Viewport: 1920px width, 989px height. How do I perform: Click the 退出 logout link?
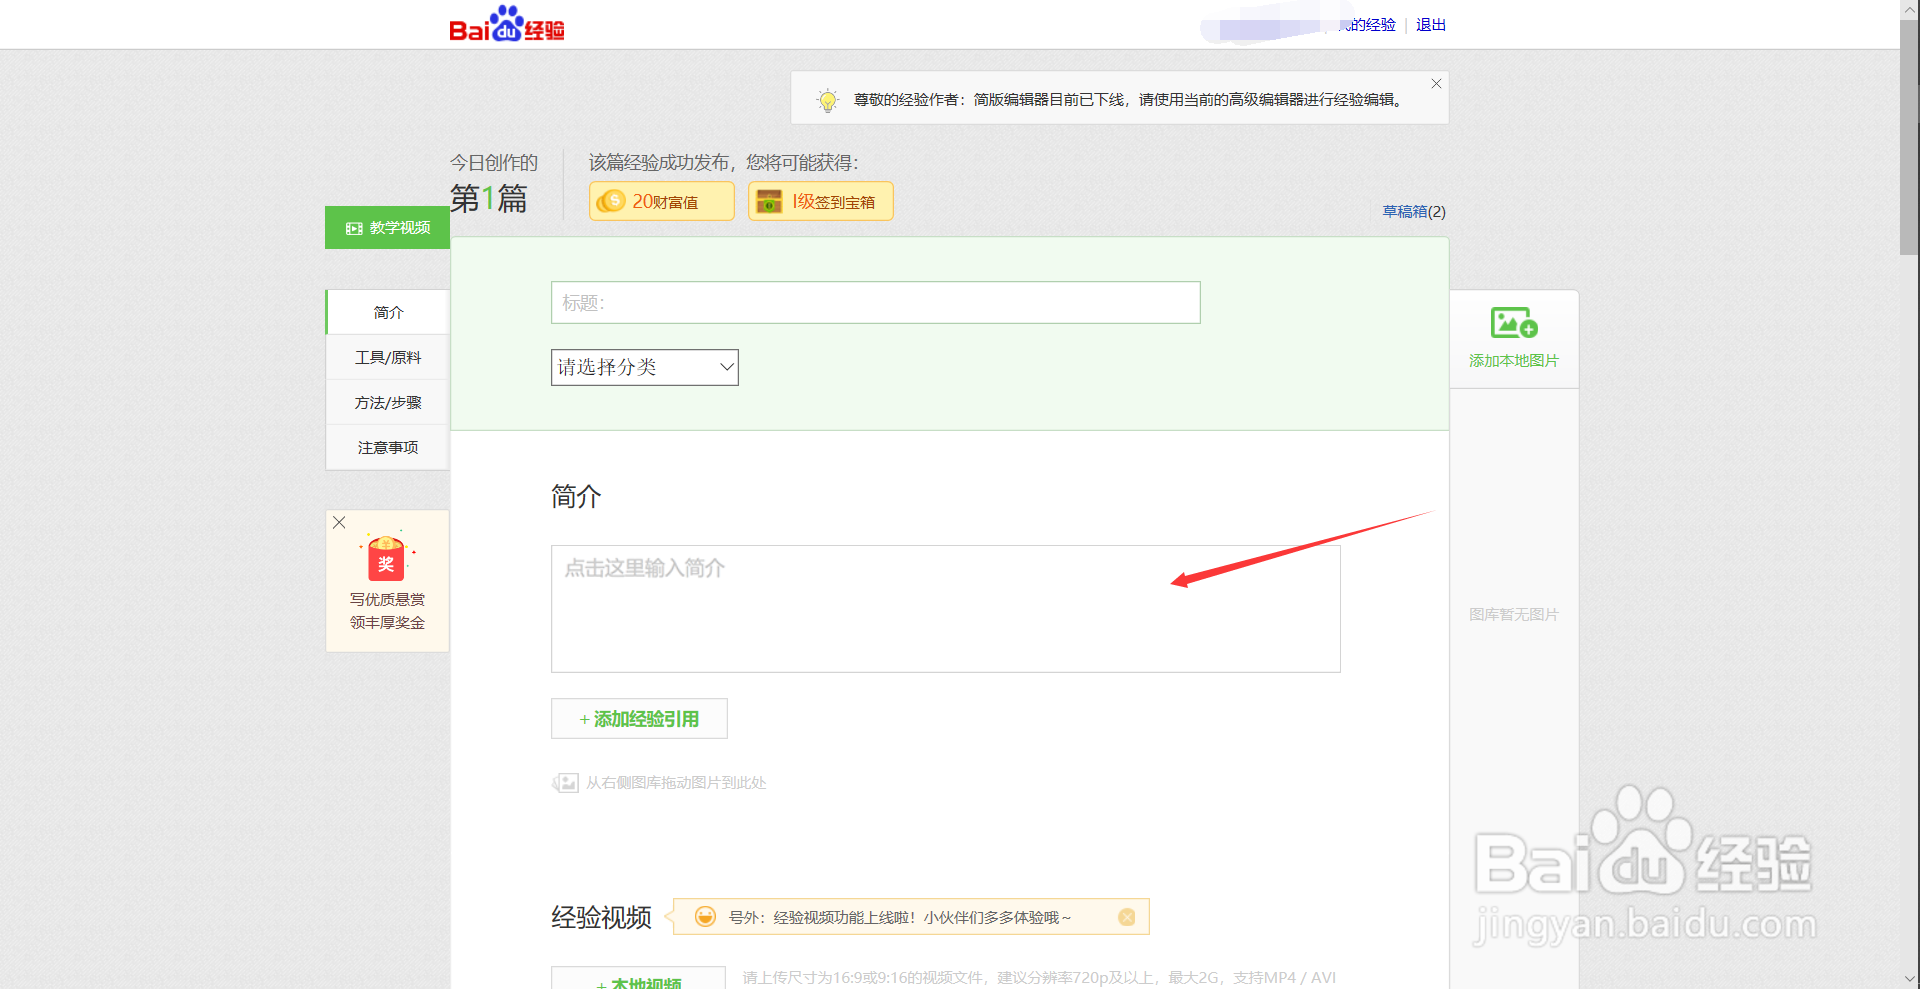[1429, 25]
